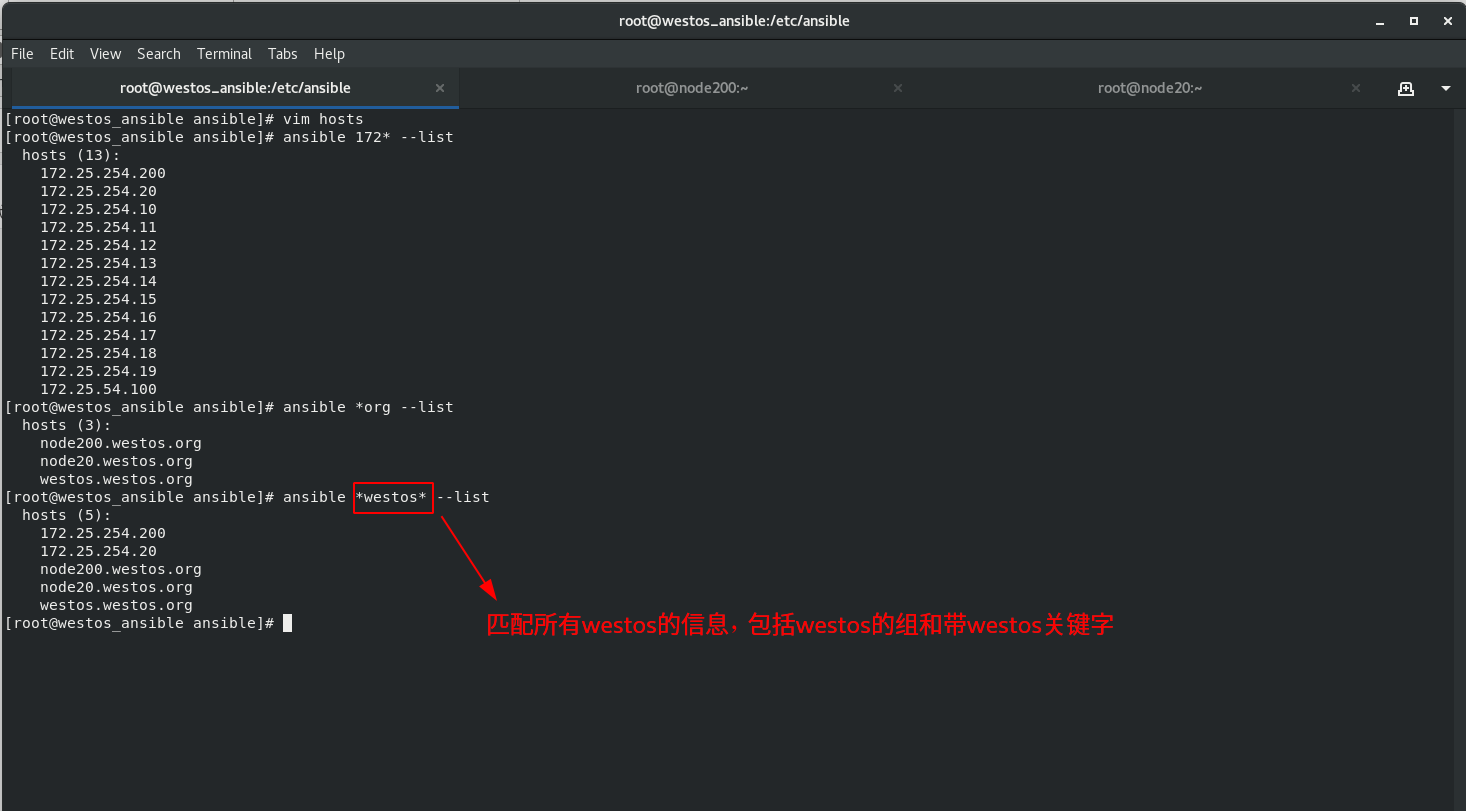Screen dimensions: 1466x811
Task: Open the Tabs menu
Action: point(283,54)
